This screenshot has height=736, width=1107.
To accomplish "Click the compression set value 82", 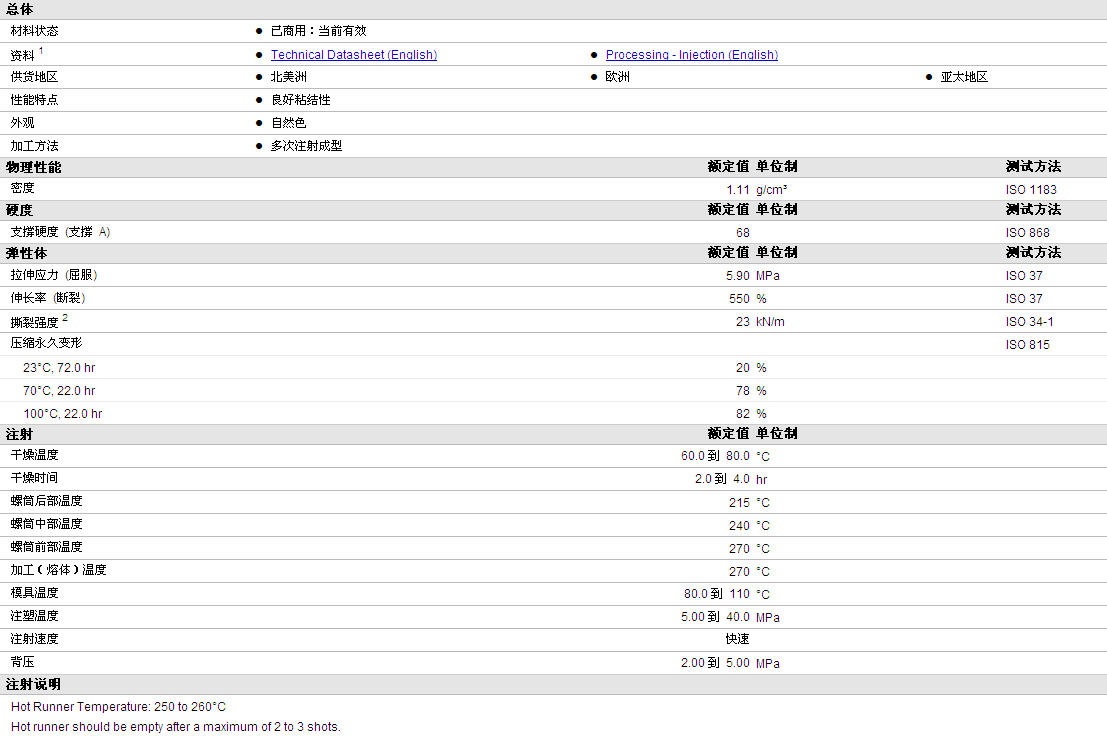I will click(x=743, y=414).
